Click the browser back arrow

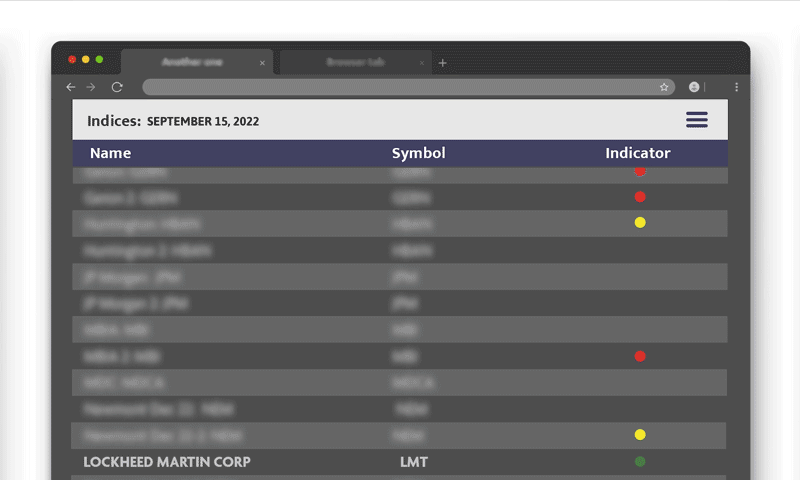point(71,88)
